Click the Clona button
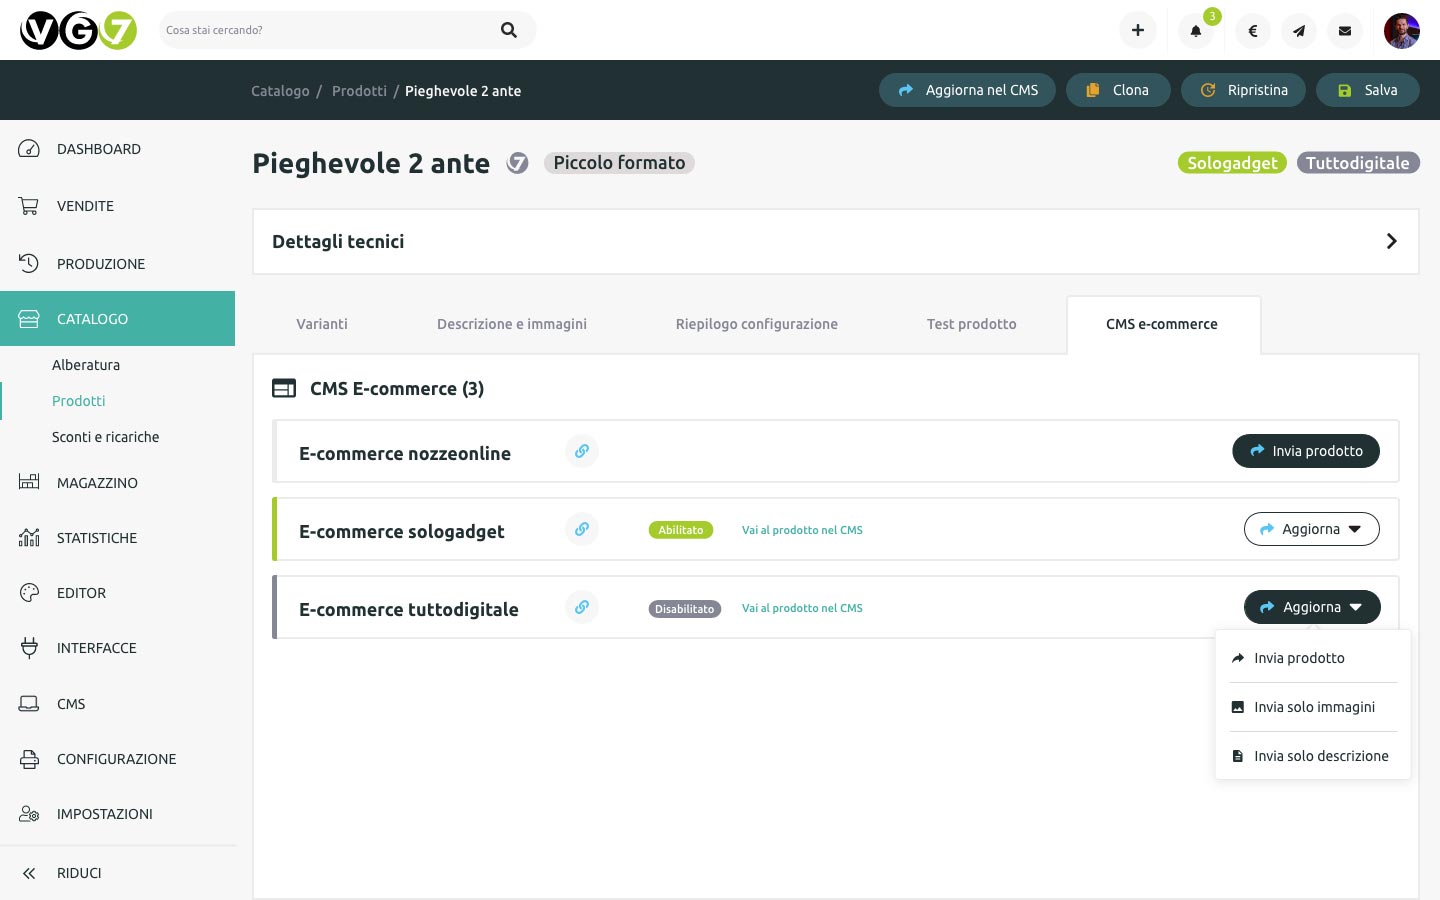Image resolution: width=1440 pixels, height=900 pixels. pyautogui.click(x=1118, y=90)
